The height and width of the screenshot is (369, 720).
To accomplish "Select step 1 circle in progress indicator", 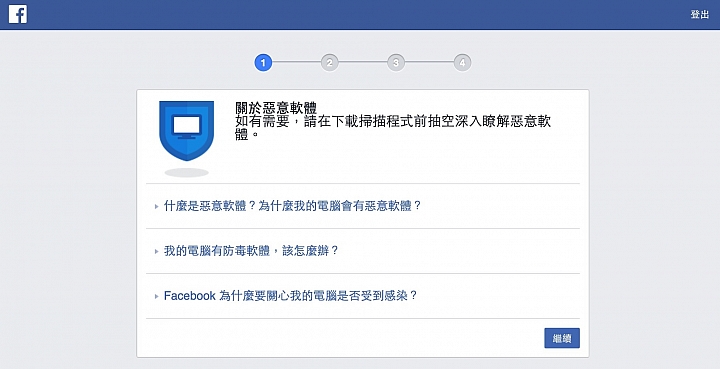I will (263, 62).
